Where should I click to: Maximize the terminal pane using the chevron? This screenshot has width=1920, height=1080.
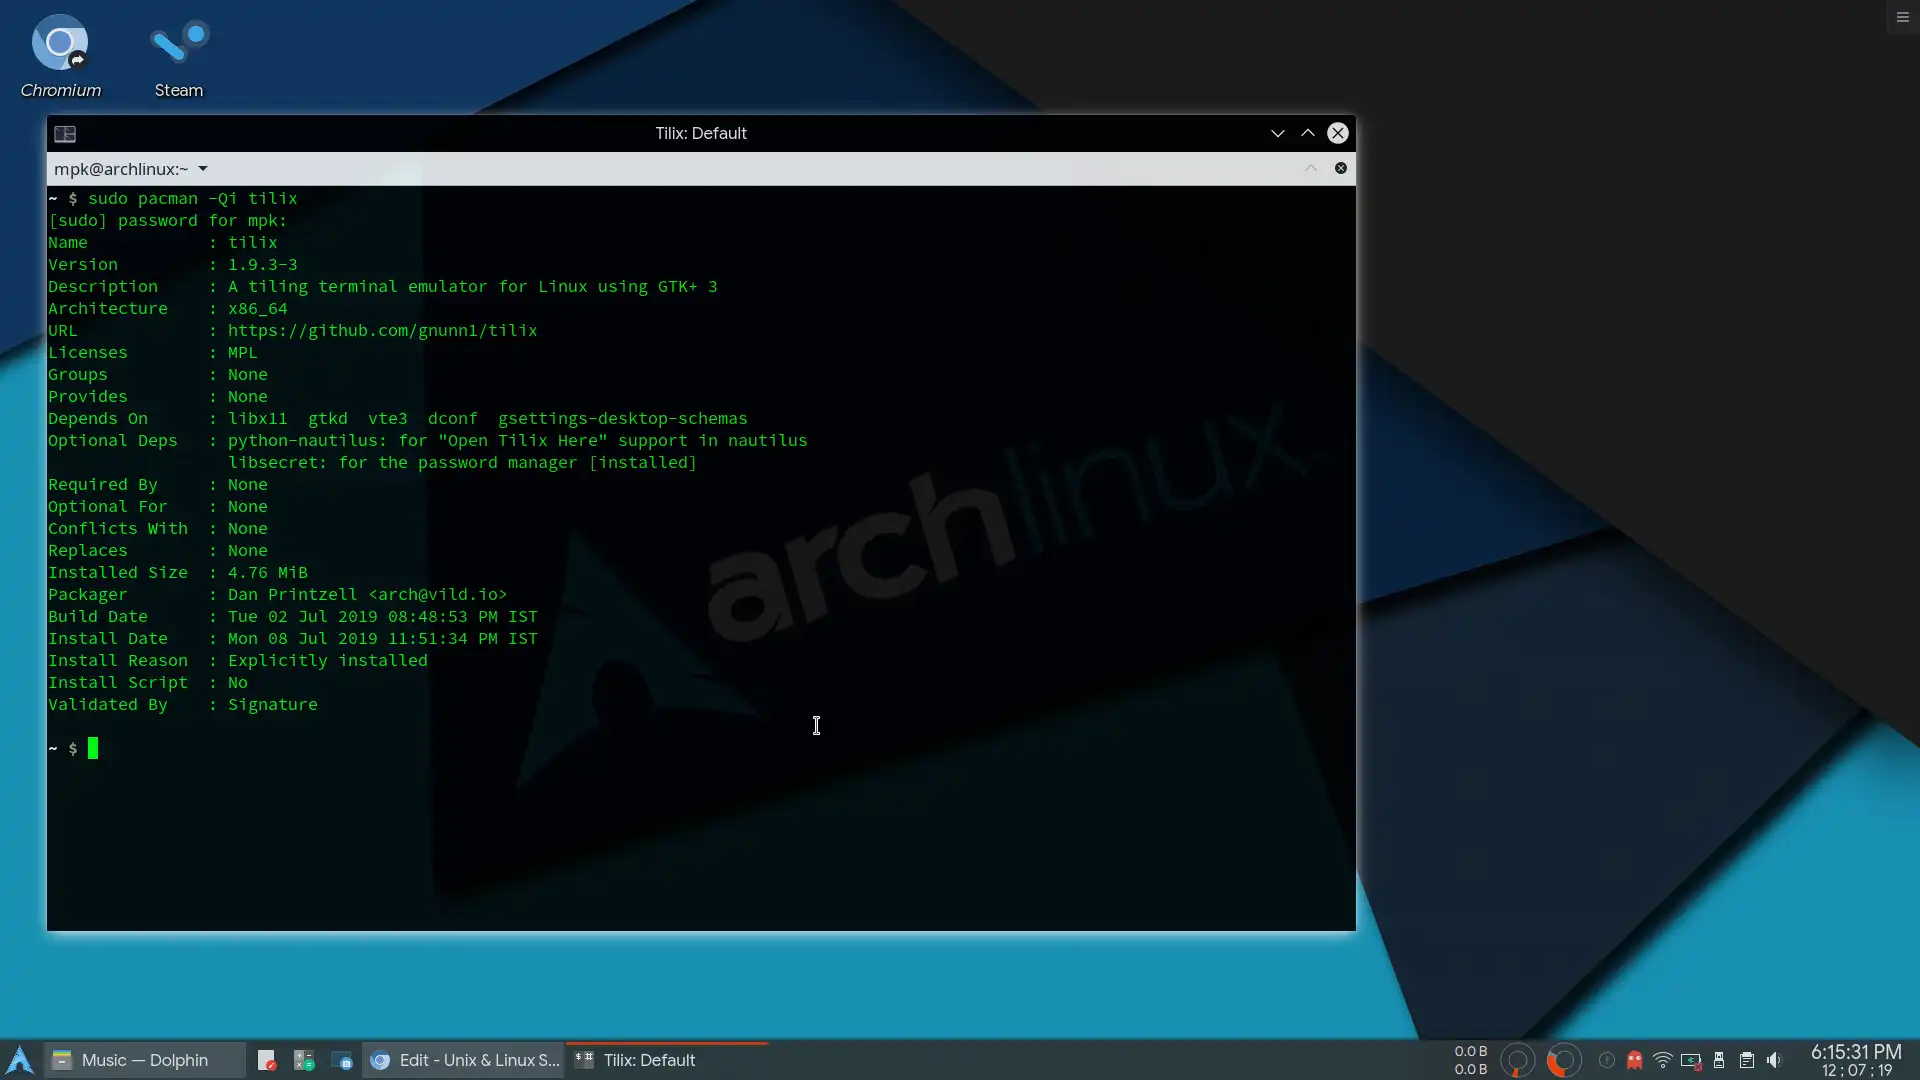pyautogui.click(x=1310, y=168)
